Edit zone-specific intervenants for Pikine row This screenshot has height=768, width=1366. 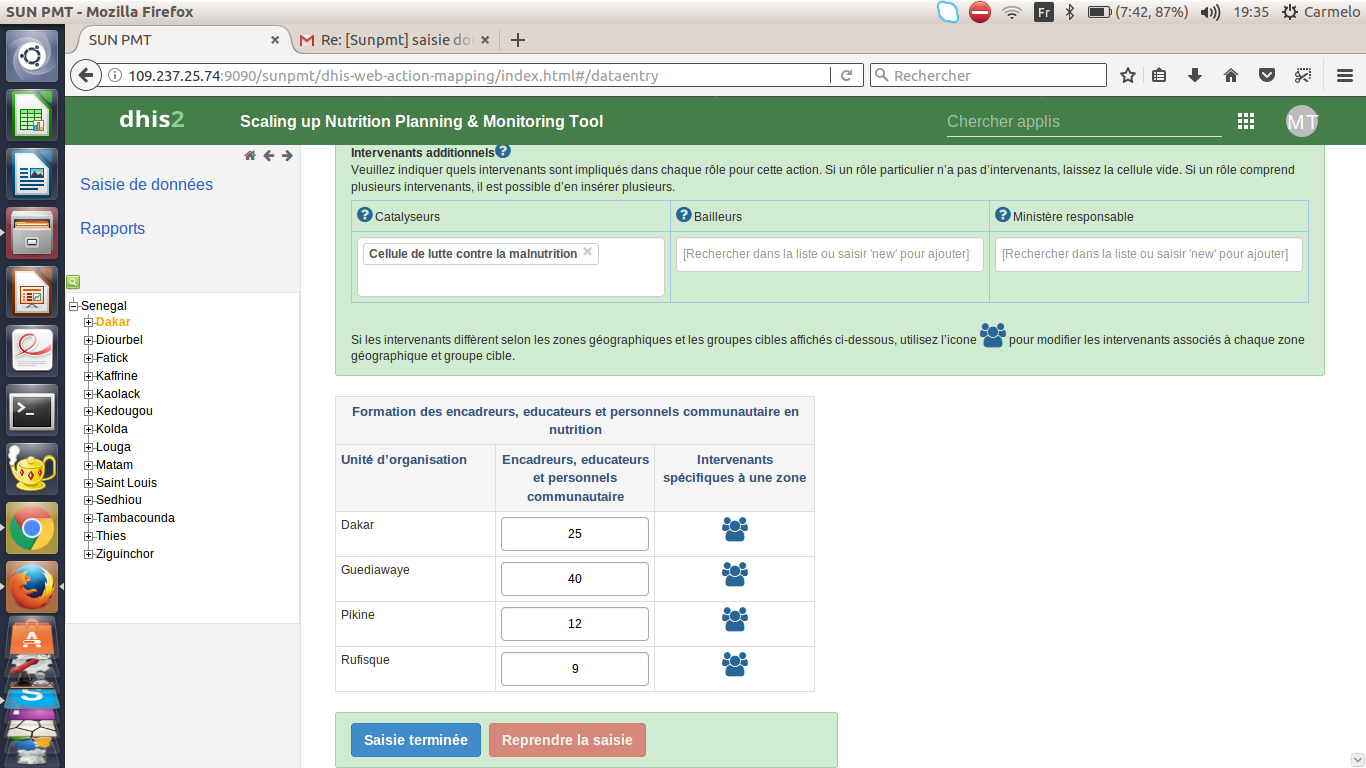[735, 619]
